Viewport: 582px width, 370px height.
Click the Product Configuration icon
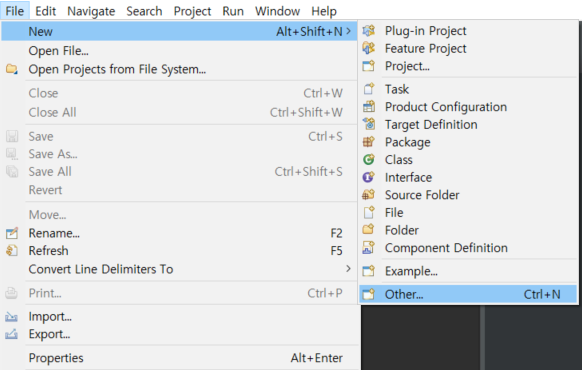point(369,107)
